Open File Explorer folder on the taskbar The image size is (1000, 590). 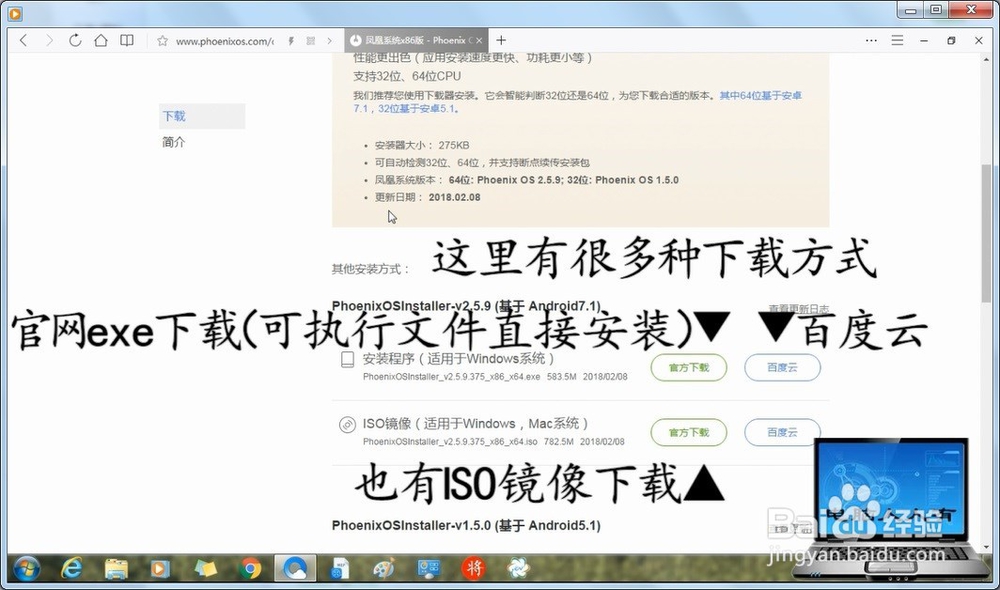tap(116, 568)
